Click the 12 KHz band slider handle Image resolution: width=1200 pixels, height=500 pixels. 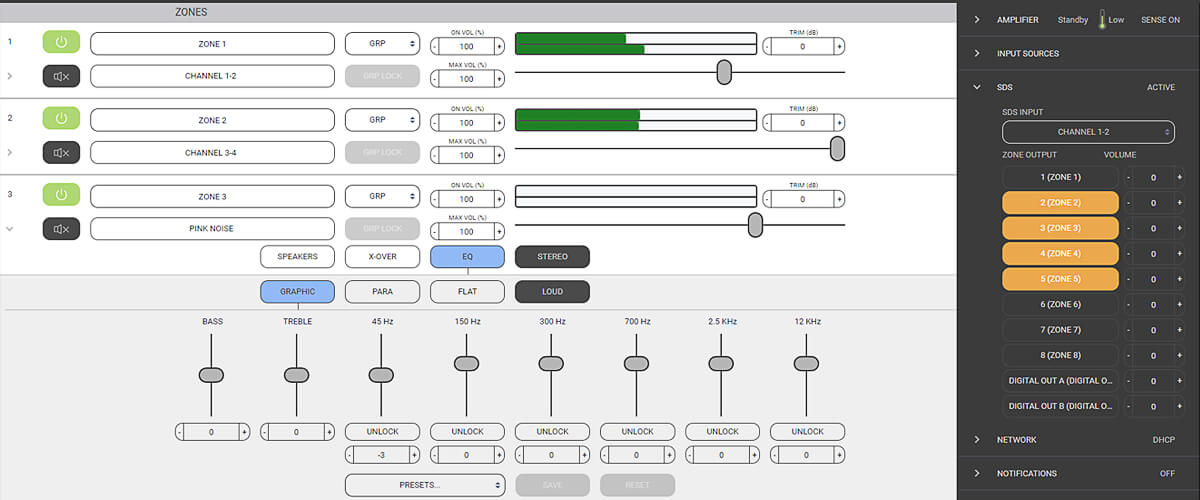click(807, 364)
